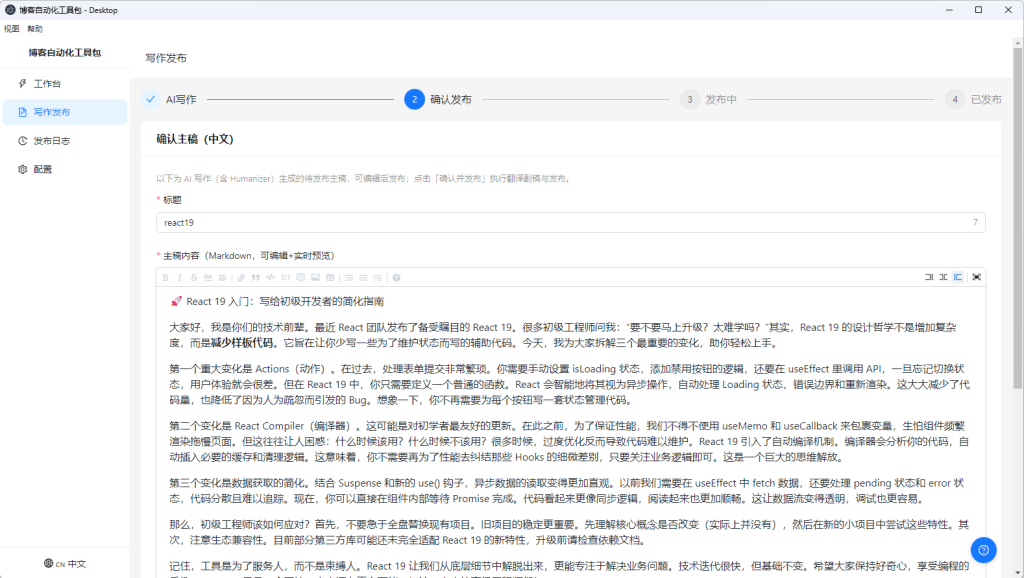The width and height of the screenshot is (1024, 578).
Task: Switch editor to preview-only mode
Action: point(957,277)
